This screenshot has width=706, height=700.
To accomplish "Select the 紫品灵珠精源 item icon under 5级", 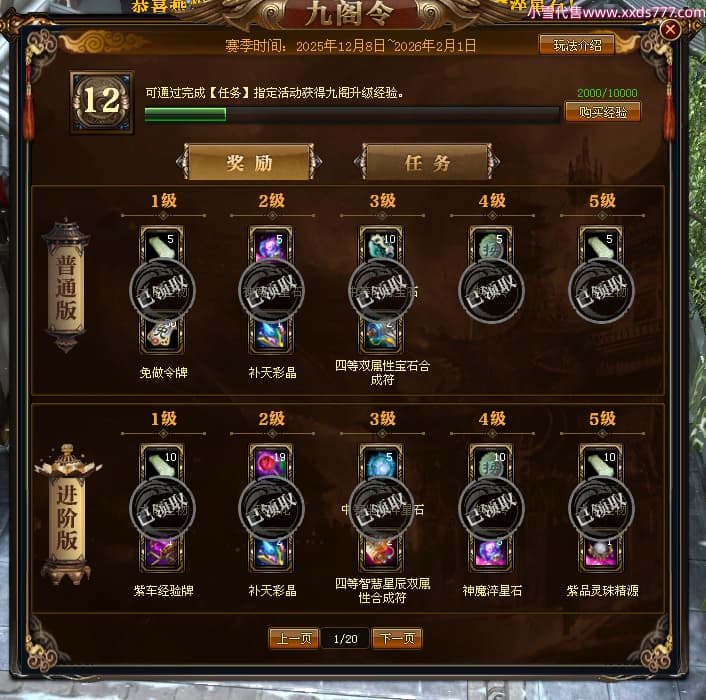I will (601, 553).
